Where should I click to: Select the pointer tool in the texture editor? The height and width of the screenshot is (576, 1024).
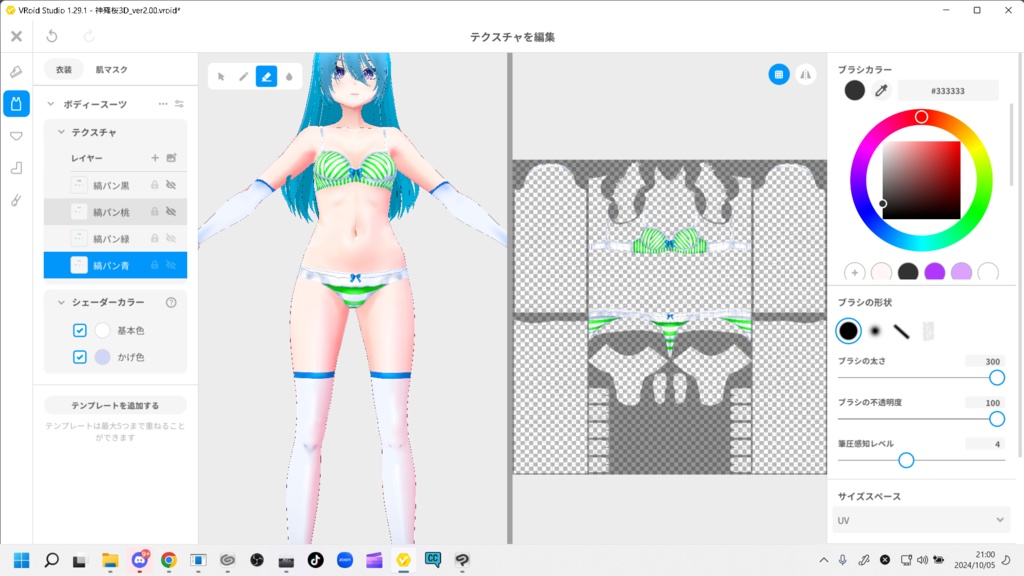(x=222, y=76)
